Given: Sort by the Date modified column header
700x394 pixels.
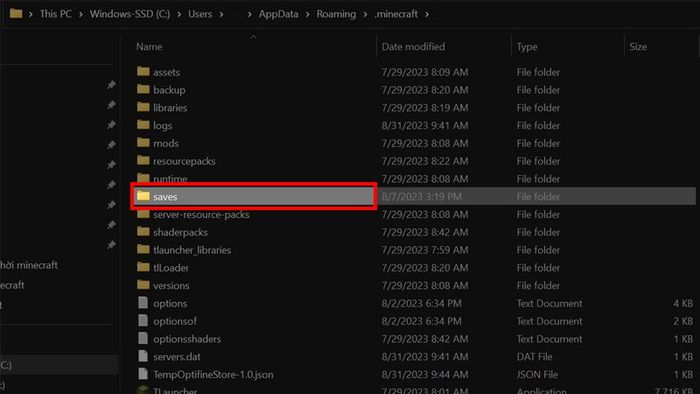Looking at the screenshot, I should 413,46.
